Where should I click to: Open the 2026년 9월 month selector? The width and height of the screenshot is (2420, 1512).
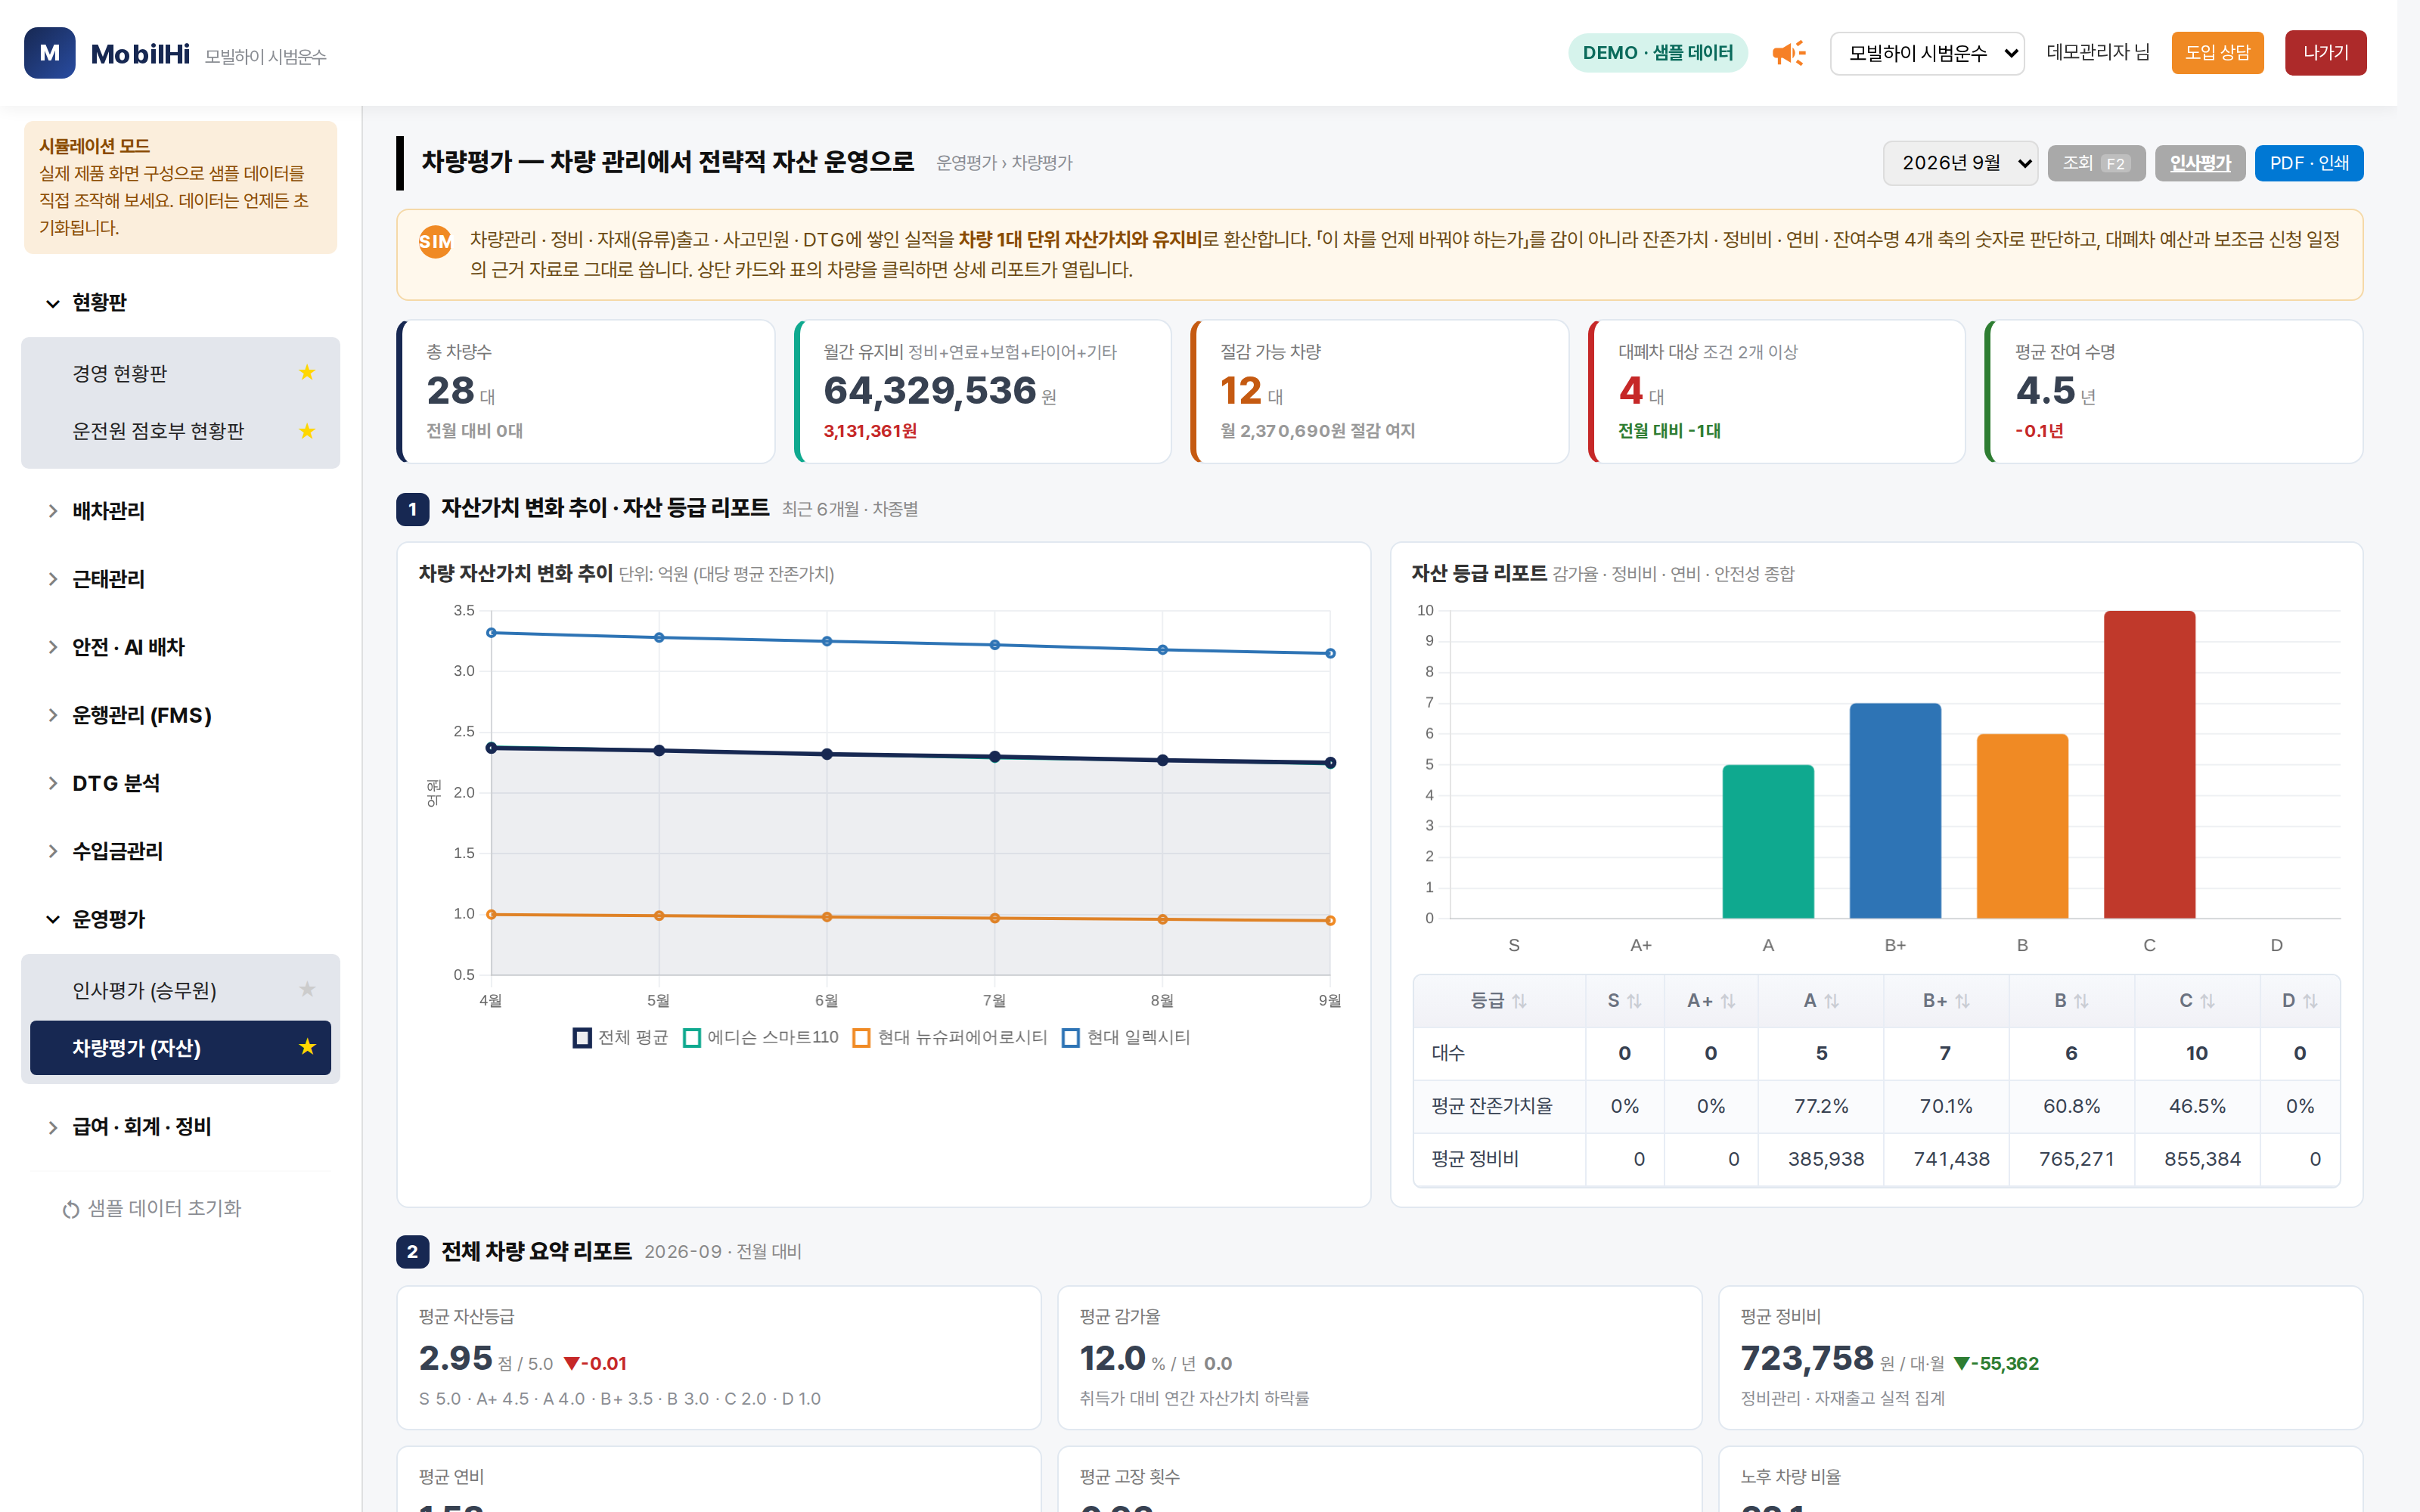pyautogui.click(x=1960, y=163)
